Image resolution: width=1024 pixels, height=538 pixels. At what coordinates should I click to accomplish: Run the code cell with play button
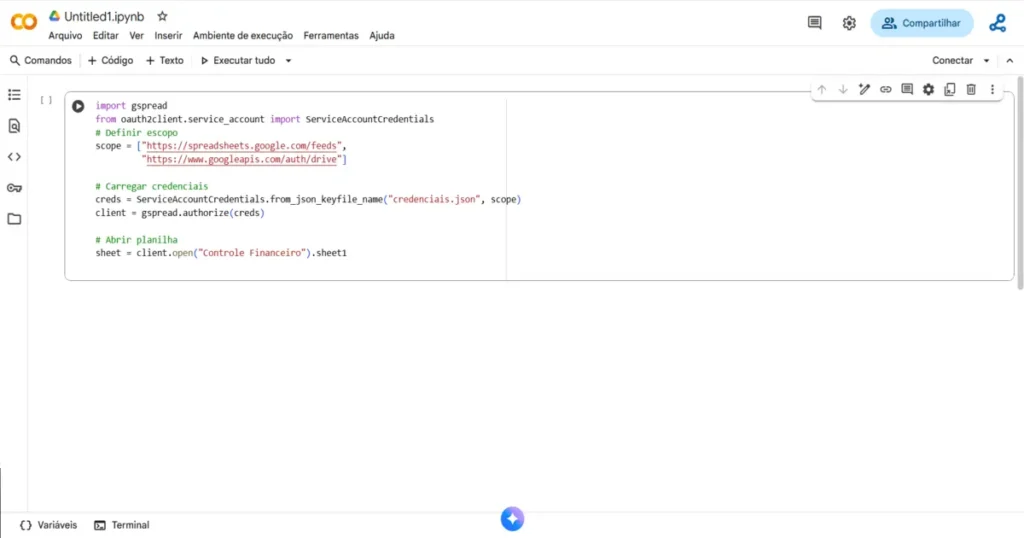tap(78, 106)
